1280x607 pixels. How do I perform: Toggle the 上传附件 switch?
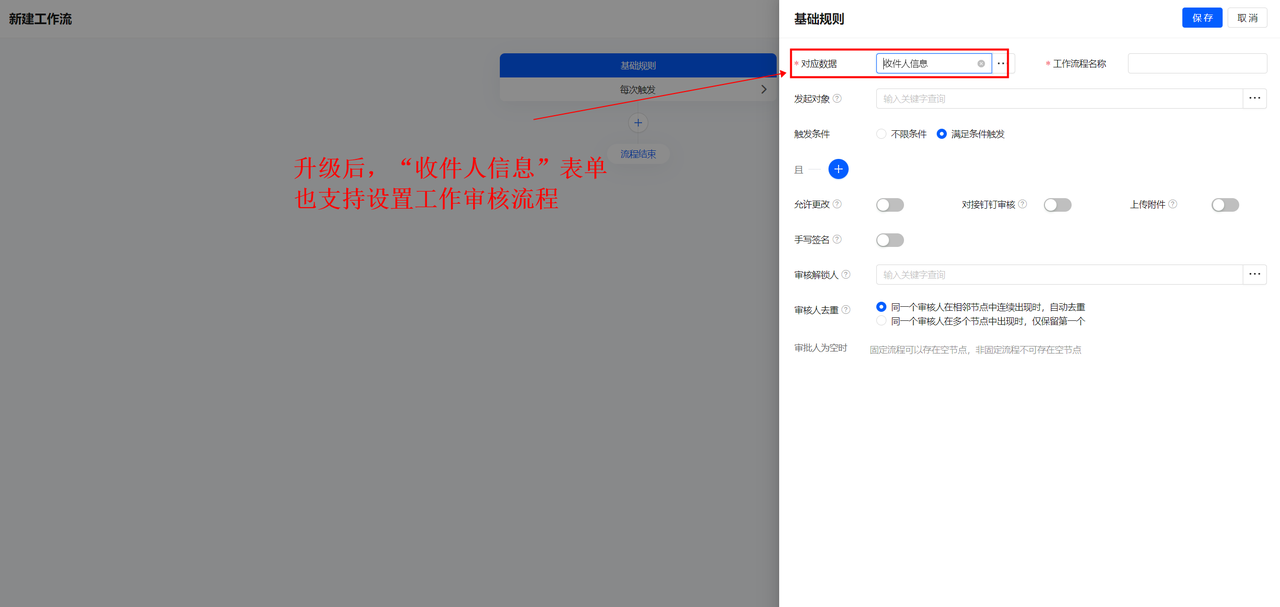1225,205
